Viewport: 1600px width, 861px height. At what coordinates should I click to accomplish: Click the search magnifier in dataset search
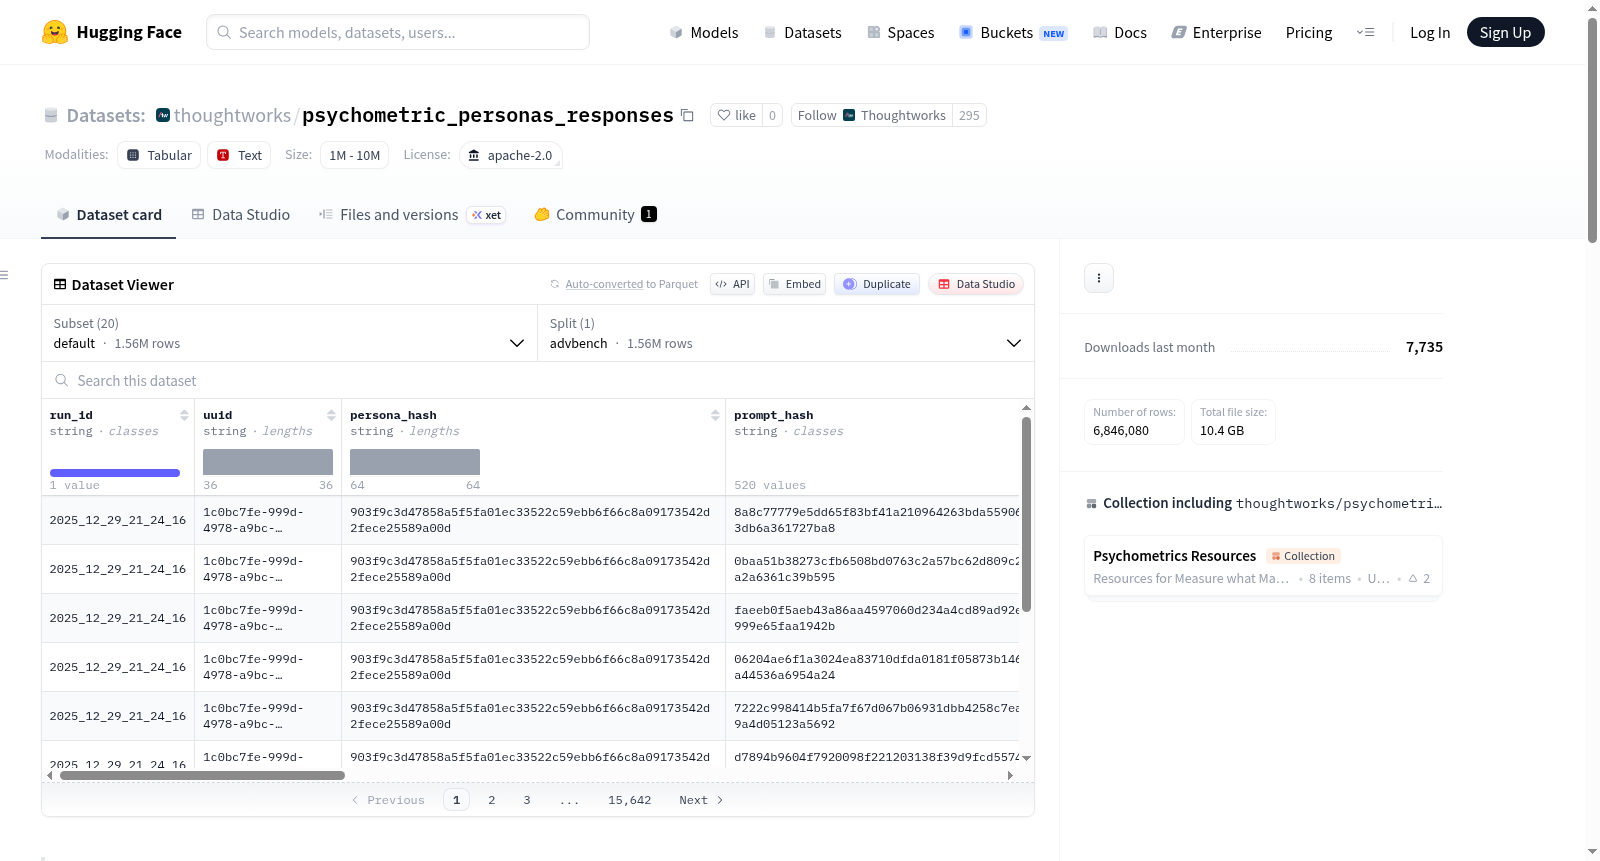pyautogui.click(x=62, y=380)
